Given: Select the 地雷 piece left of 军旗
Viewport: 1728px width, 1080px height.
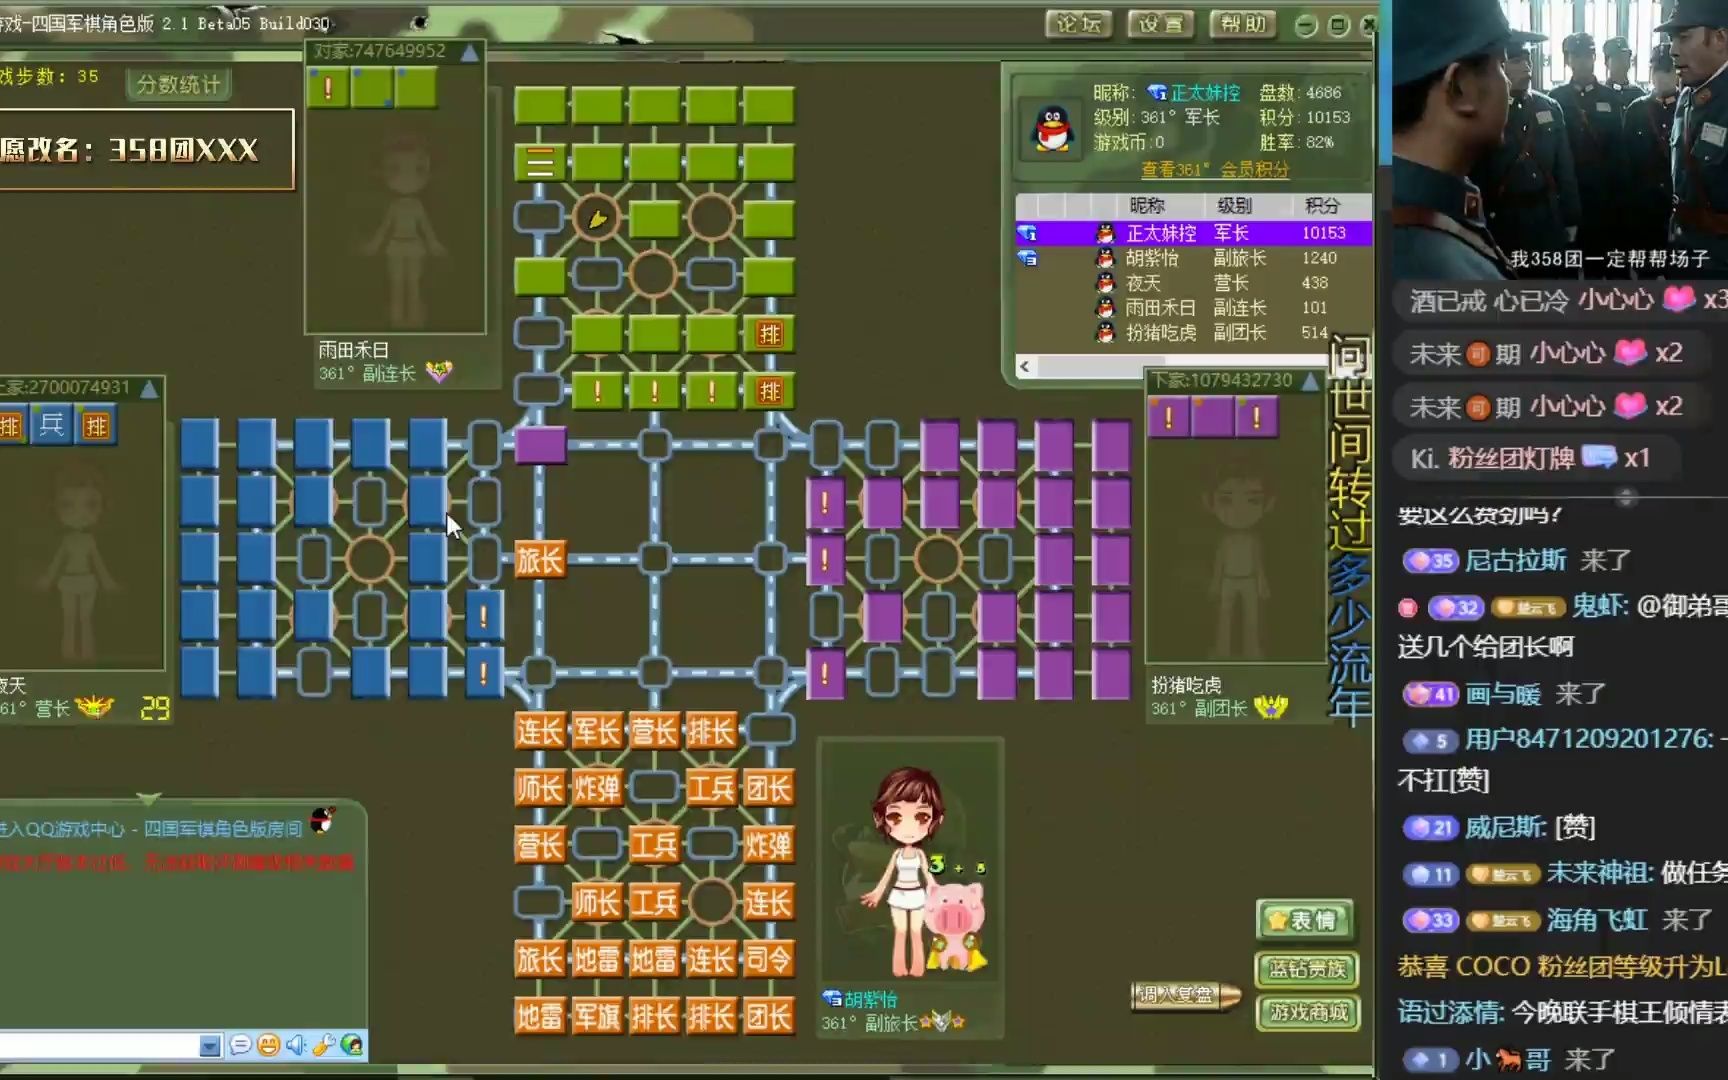Looking at the screenshot, I should [x=540, y=1017].
